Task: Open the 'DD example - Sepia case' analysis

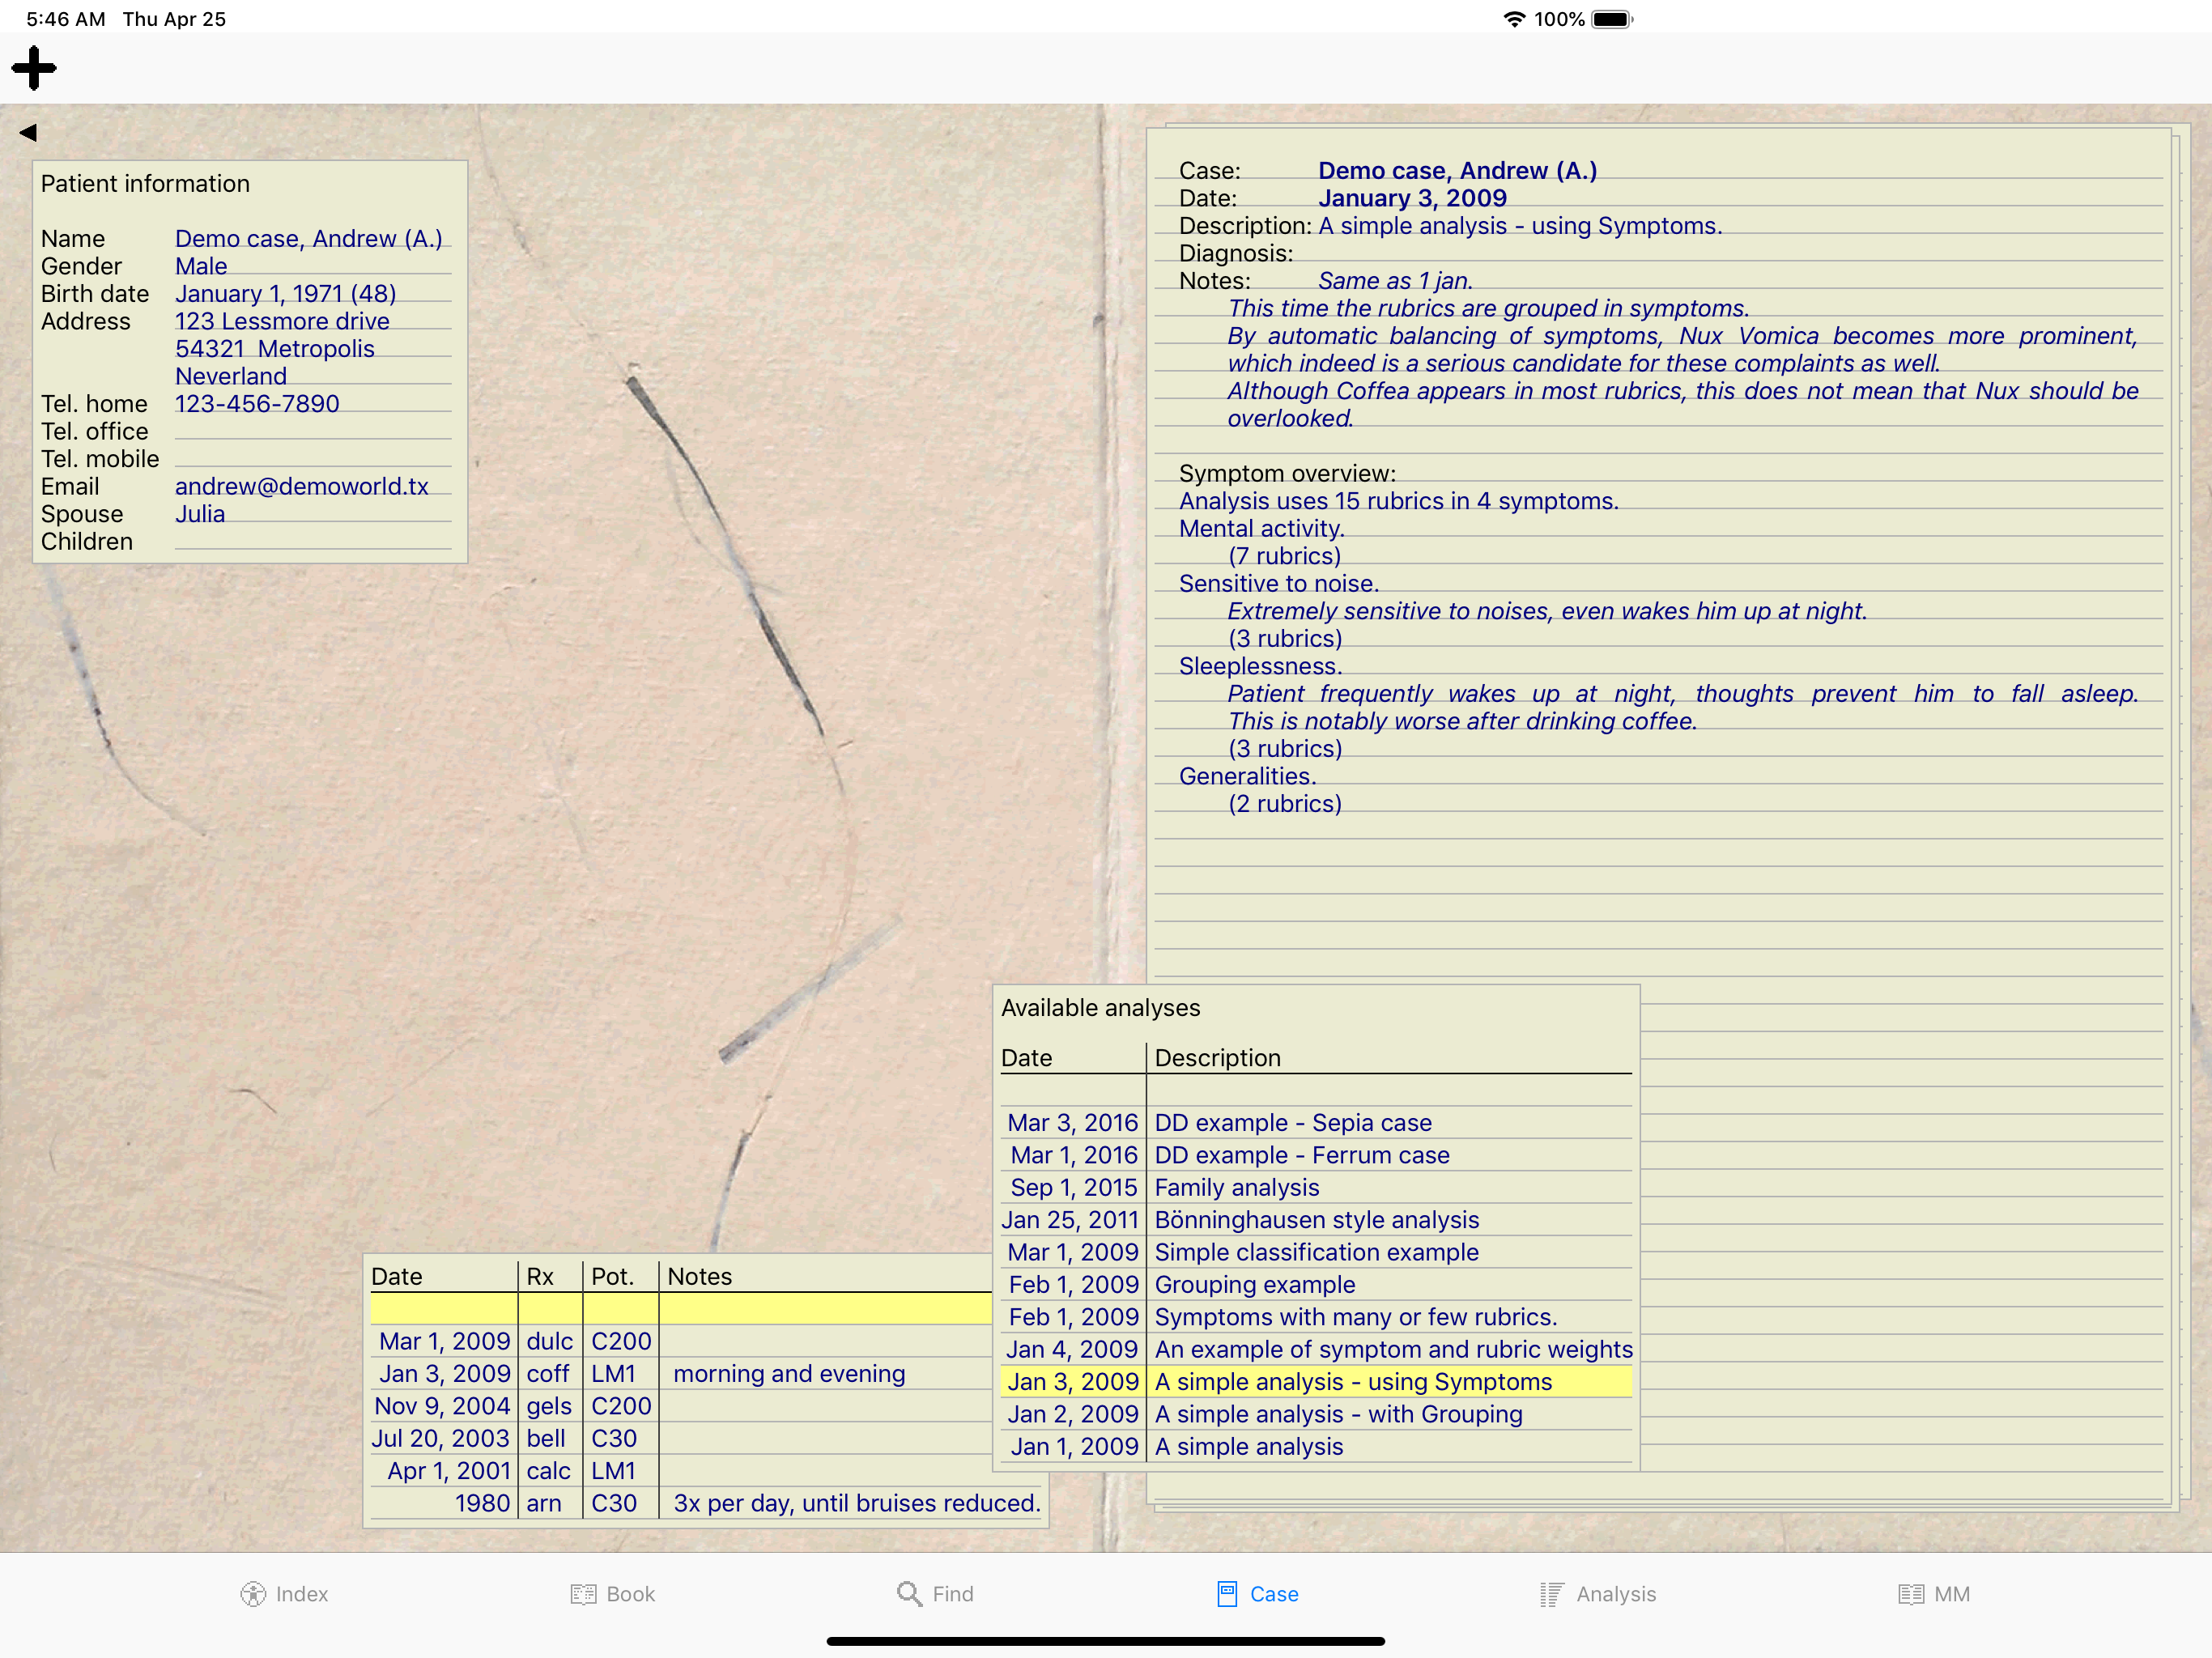Action: 1316,1122
